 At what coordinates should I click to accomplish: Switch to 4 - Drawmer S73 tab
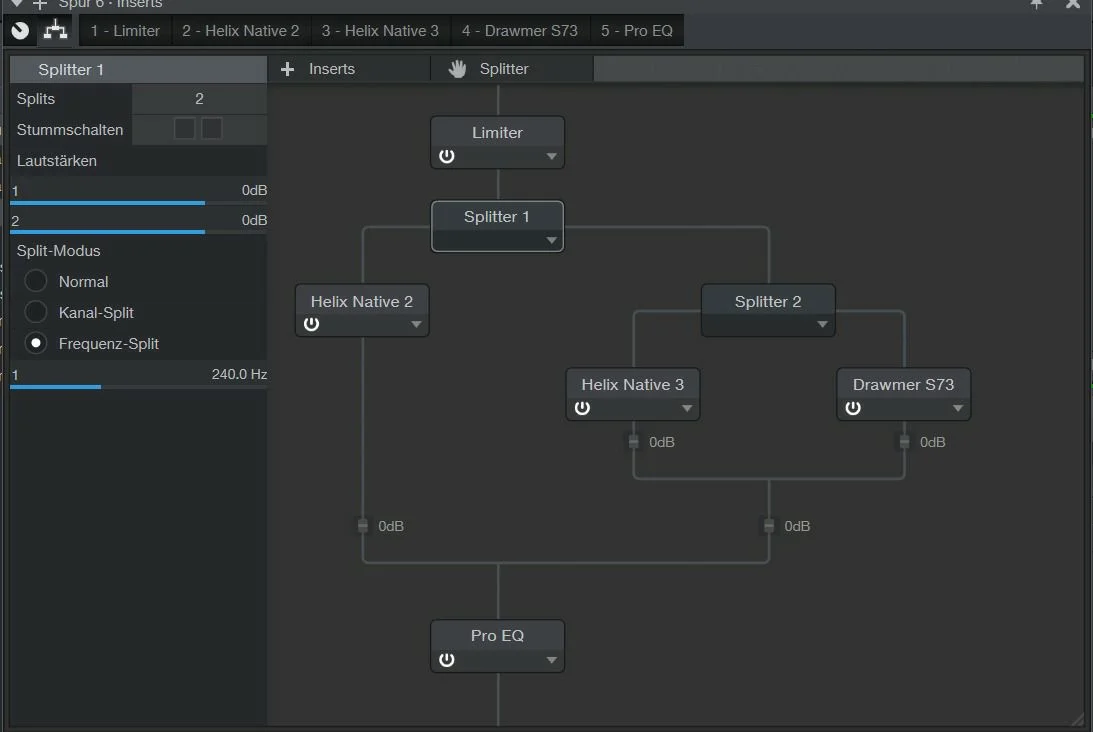(519, 30)
